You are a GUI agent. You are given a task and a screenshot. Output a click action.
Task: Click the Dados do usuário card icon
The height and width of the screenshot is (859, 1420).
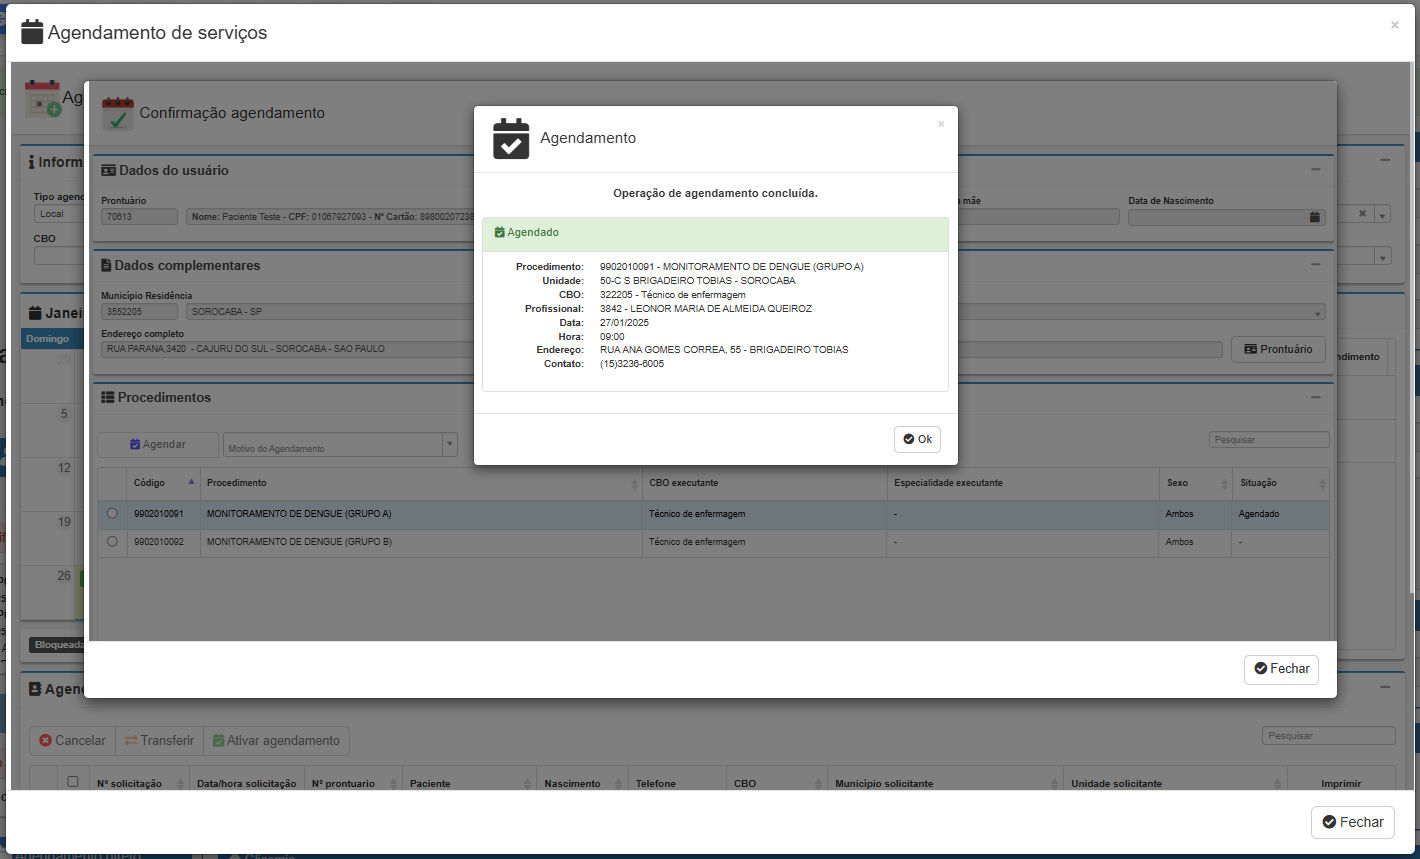pos(108,171)
